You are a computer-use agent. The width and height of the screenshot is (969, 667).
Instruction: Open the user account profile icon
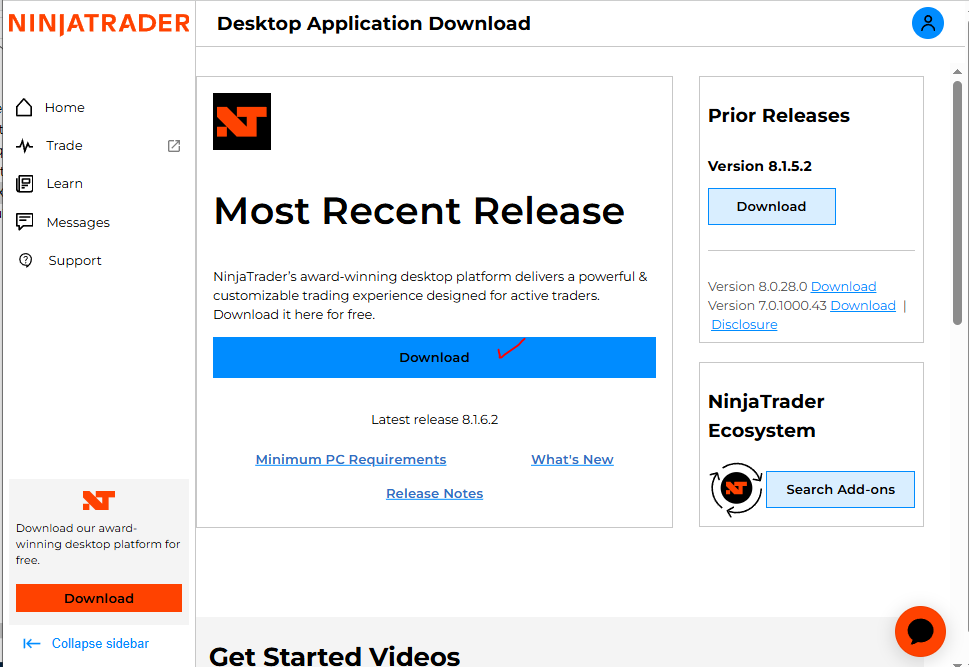pos(928,23)
